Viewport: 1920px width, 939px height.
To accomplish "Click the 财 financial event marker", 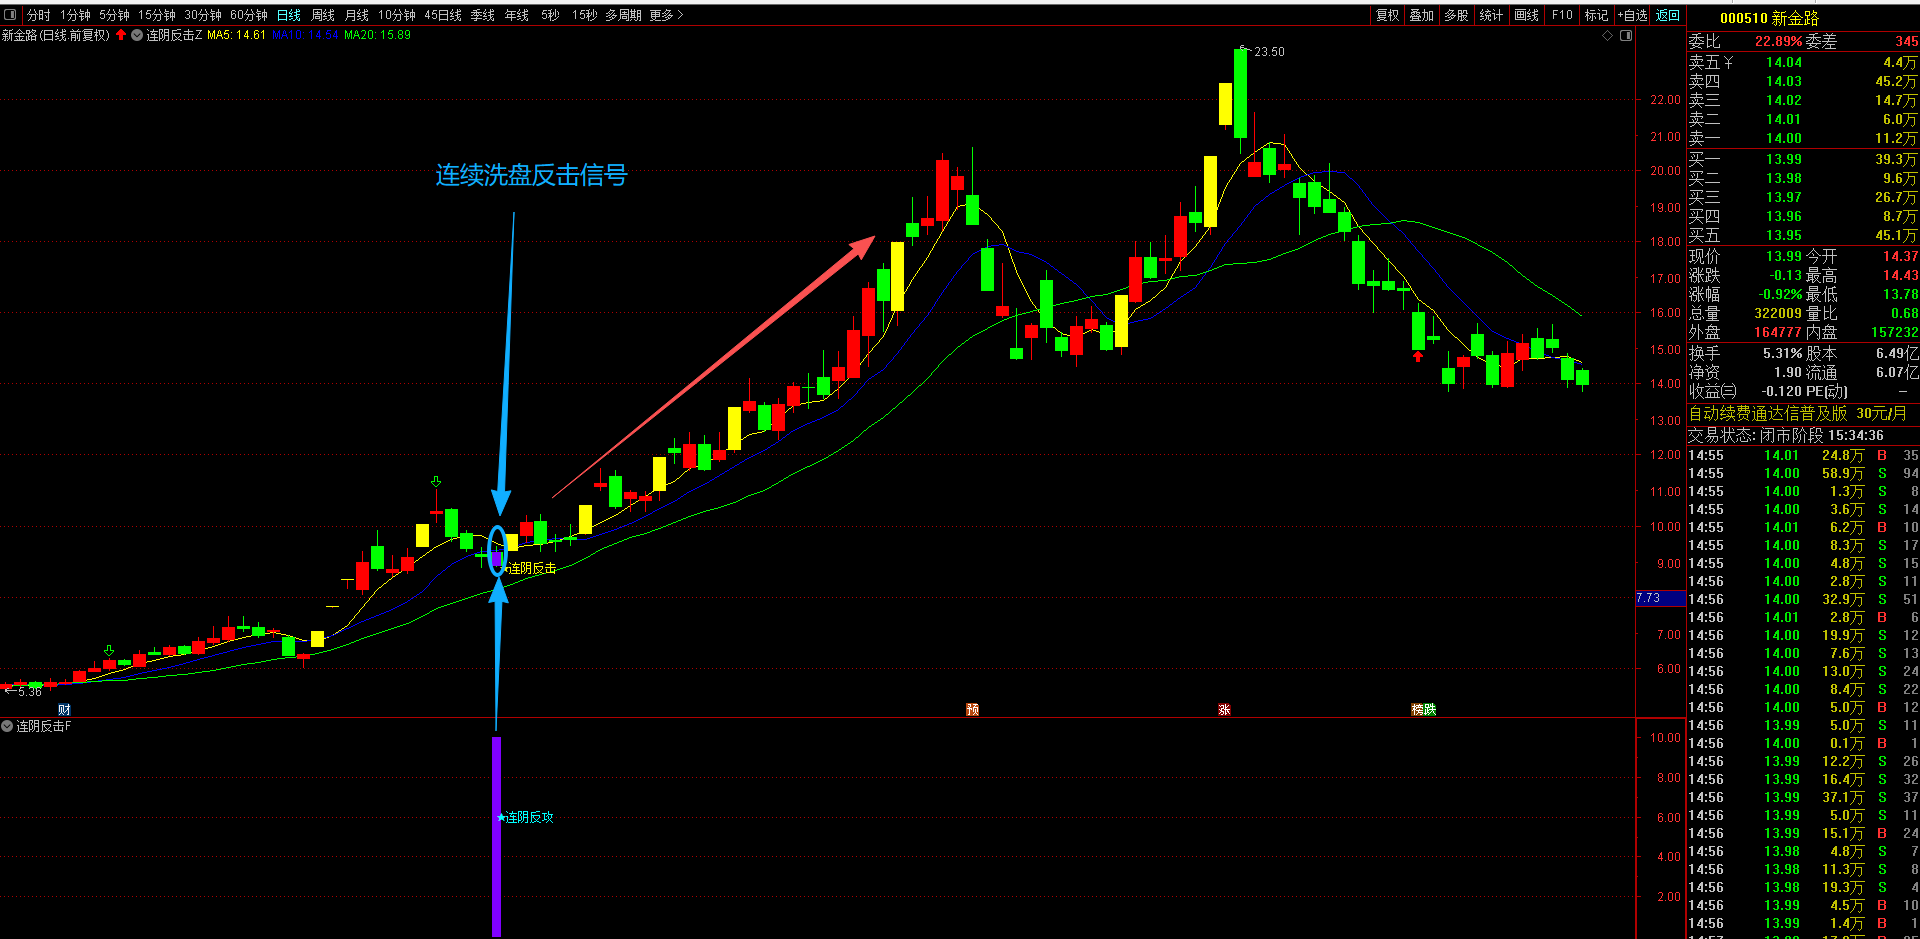I will point(64,710).
